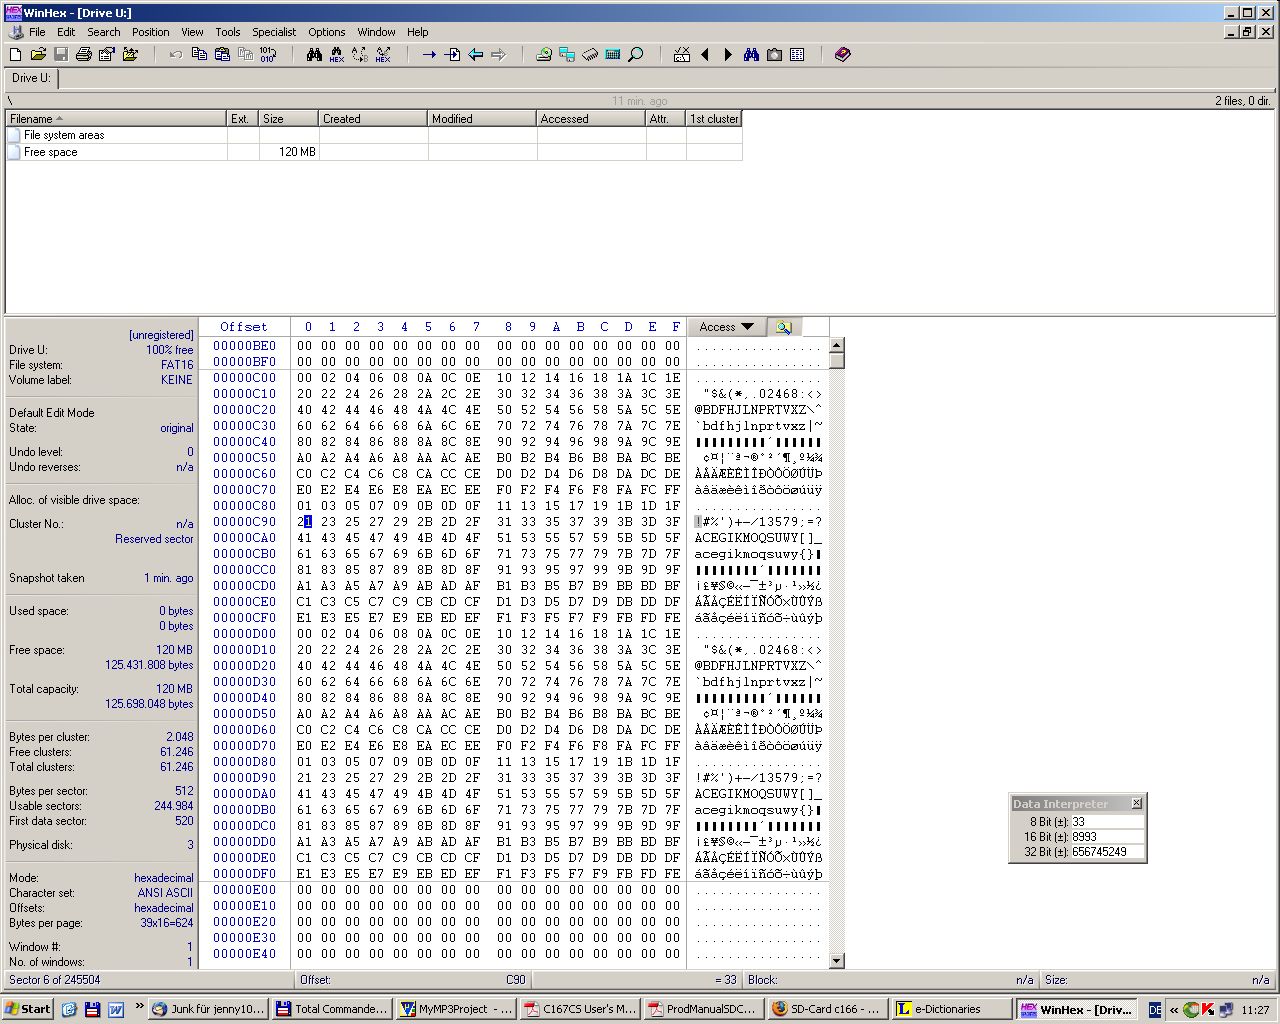Click the blue Back arrow icon

click(x=476, y=55)
